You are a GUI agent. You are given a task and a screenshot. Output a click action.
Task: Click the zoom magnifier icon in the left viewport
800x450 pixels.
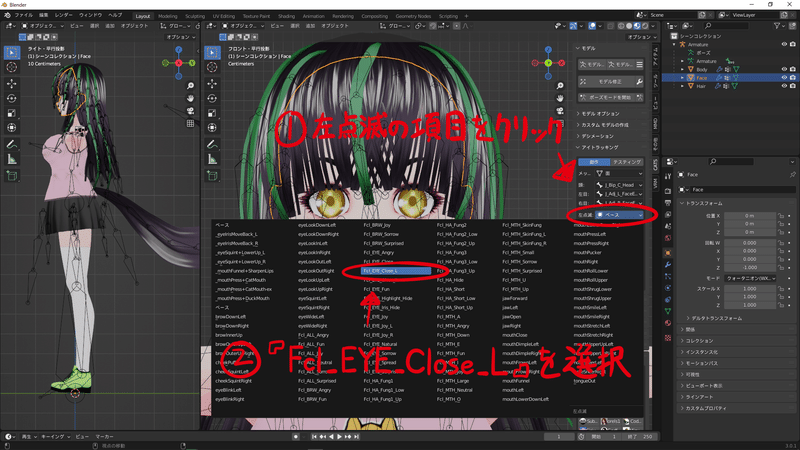pos(190,86)
